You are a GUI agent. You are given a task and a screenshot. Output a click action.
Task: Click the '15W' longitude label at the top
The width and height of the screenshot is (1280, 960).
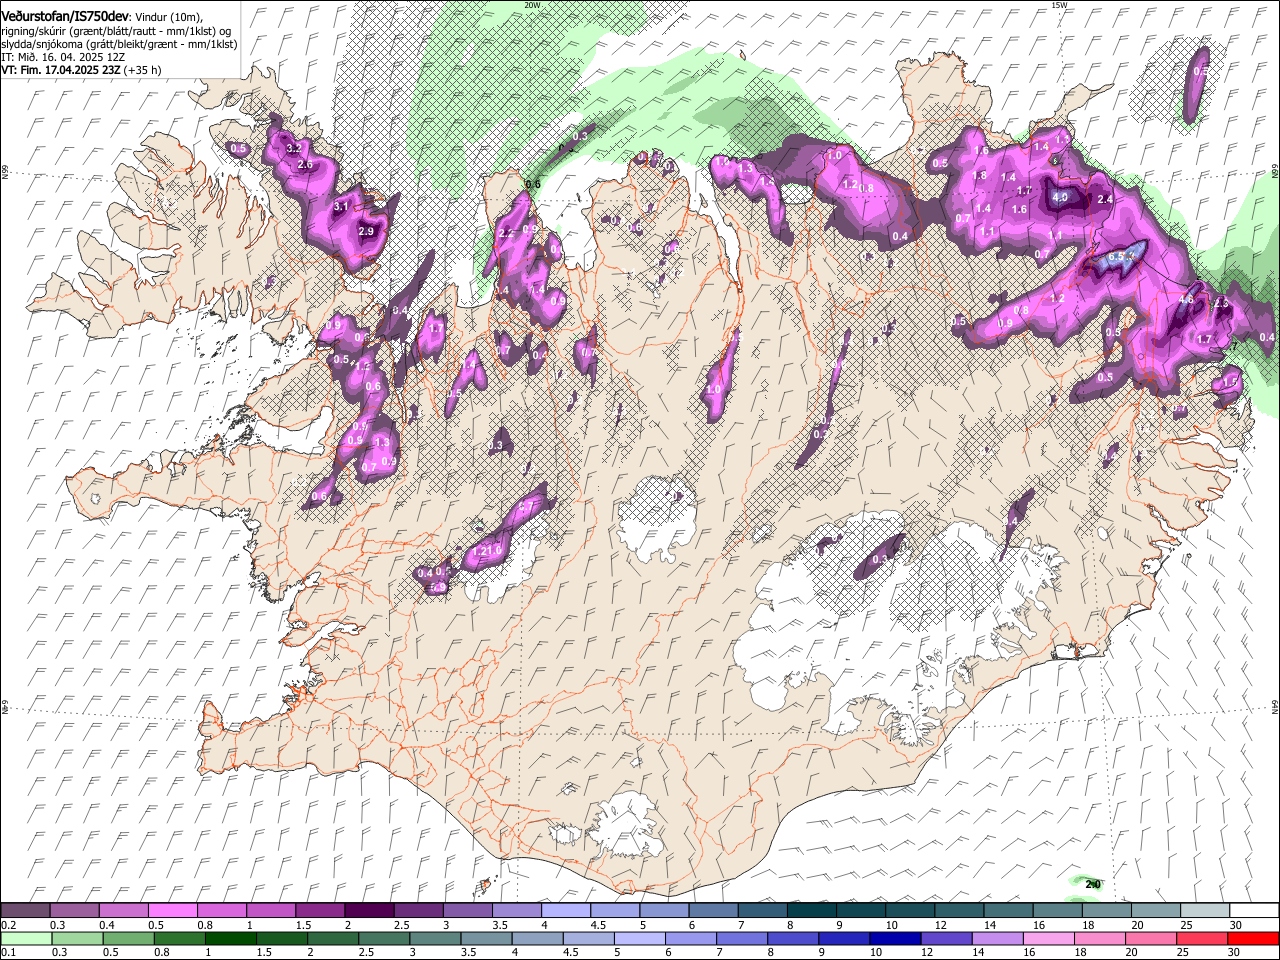(1059, 5)
